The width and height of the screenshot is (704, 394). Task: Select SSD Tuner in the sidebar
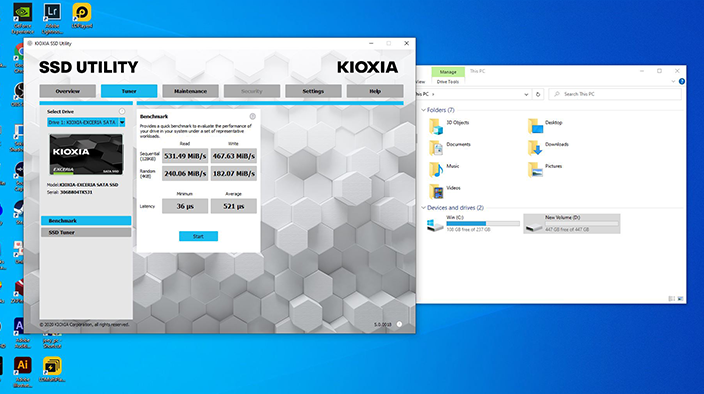[x=86, y=232]
